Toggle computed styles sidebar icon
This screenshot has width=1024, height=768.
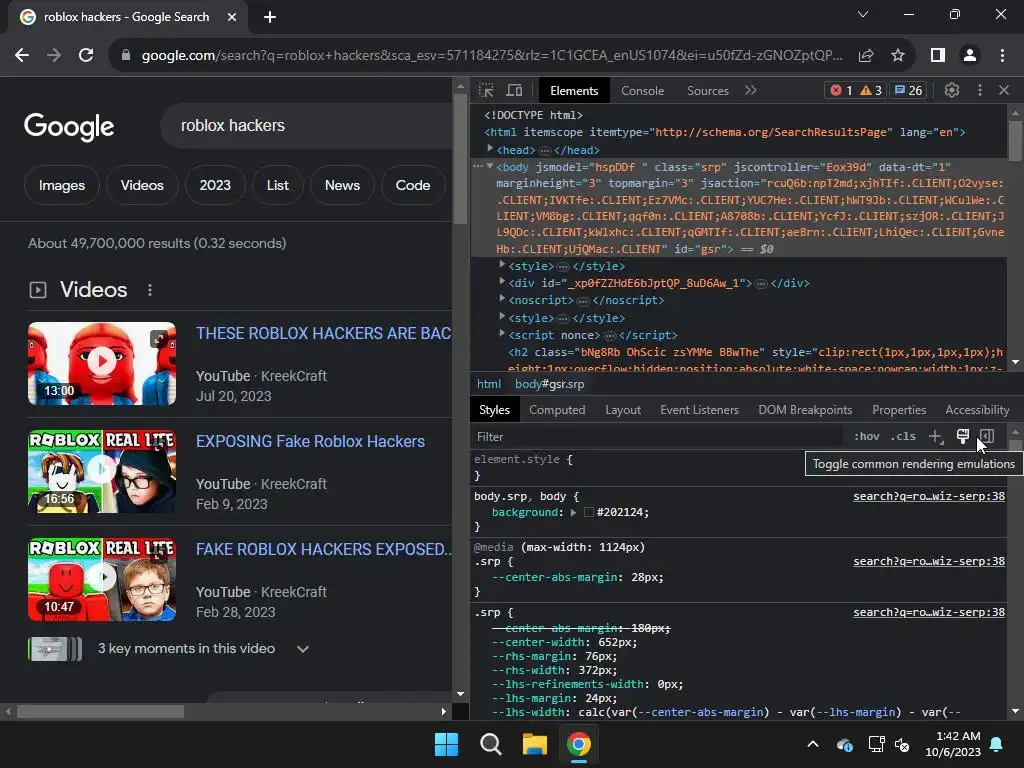click(987, 436)
